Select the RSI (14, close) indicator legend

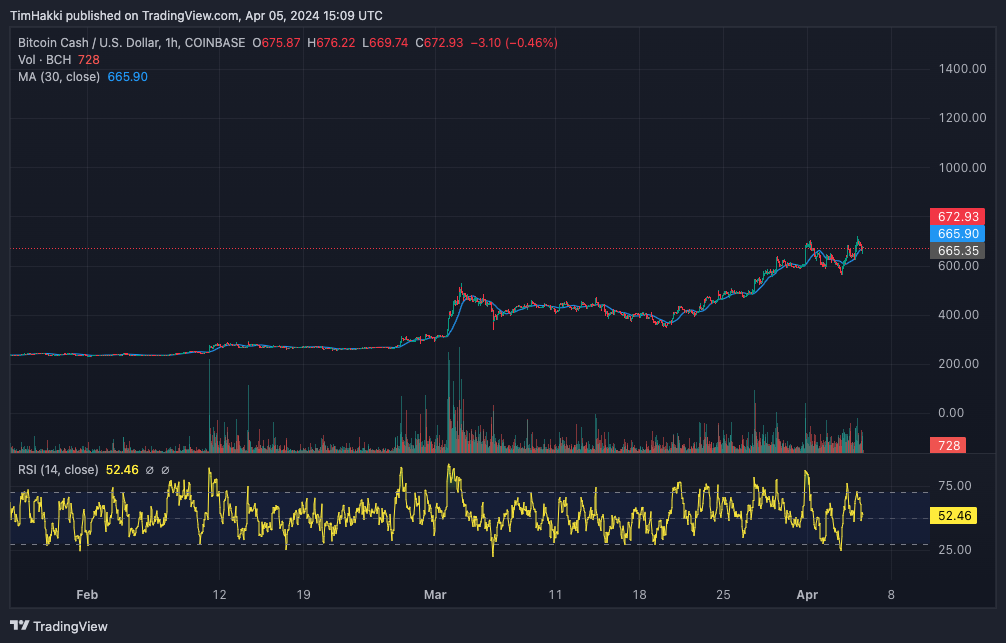58,470
